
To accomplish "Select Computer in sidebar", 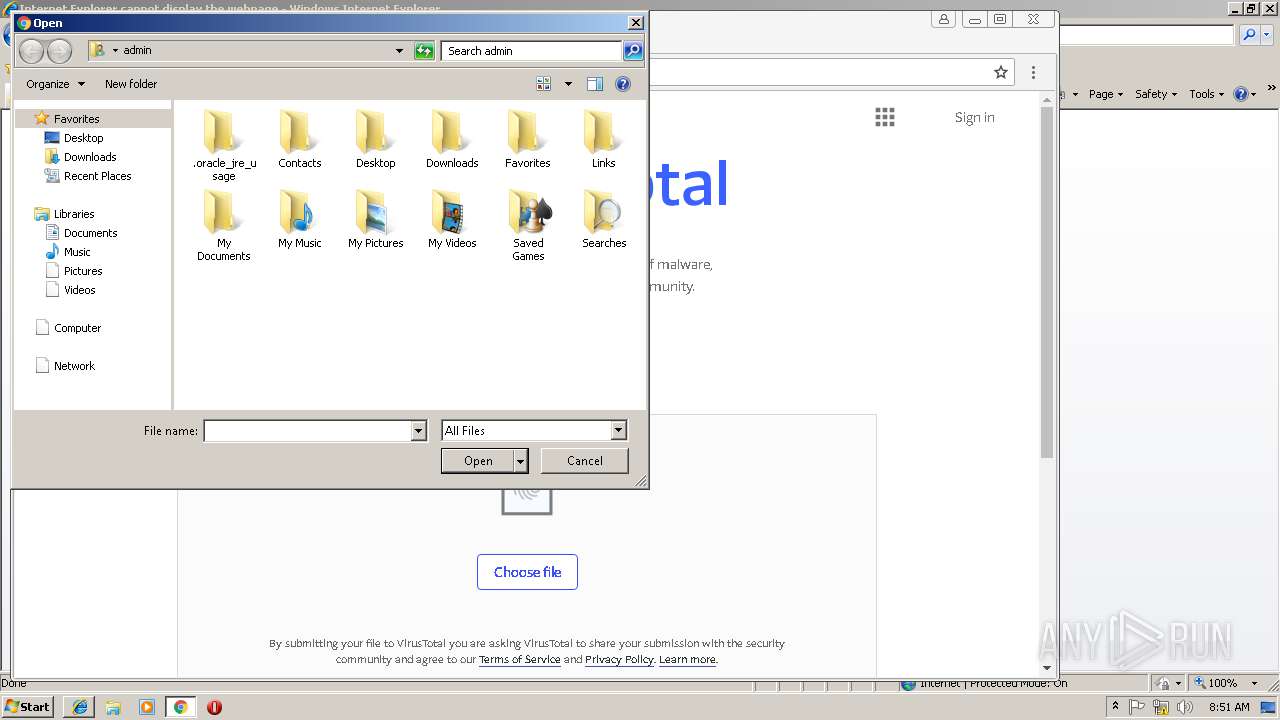I will 77,328.
